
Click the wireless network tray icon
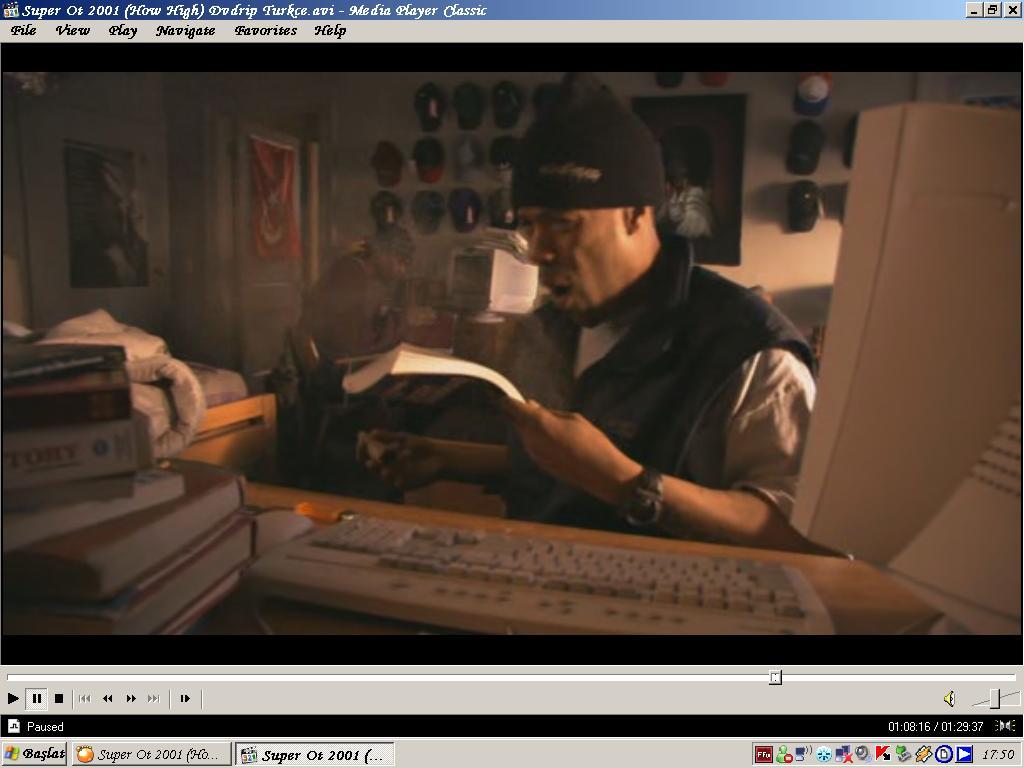pos(803,755)
